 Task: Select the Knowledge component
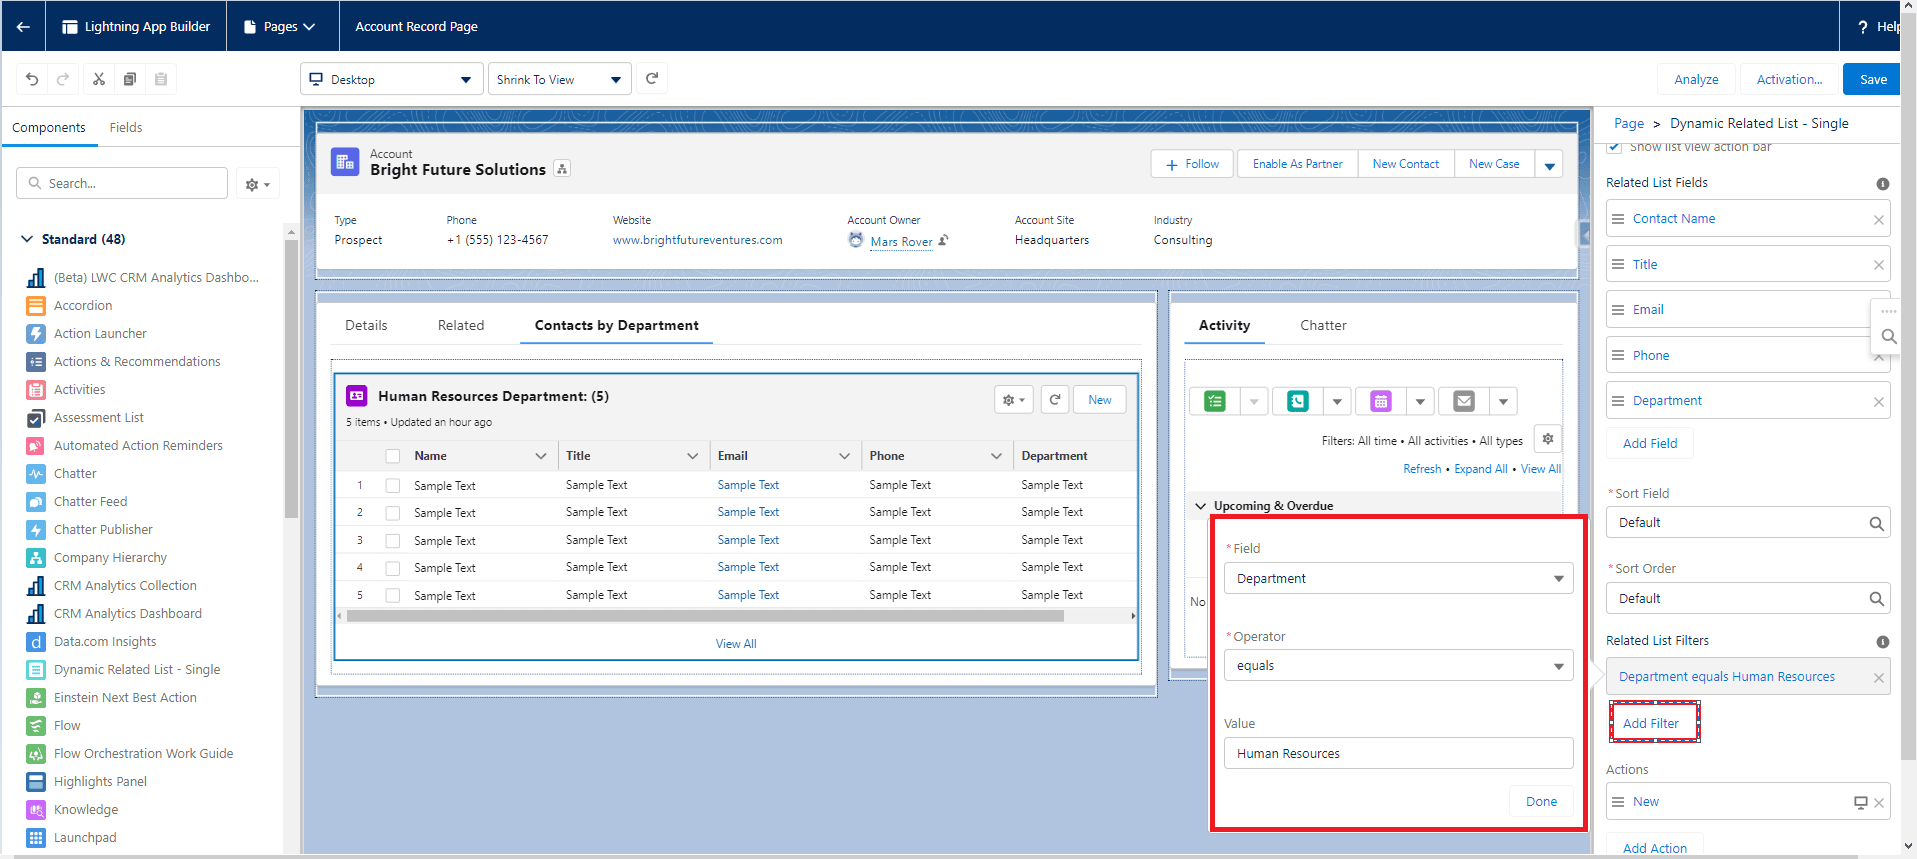pyautogui.click(x=86, y=810)
